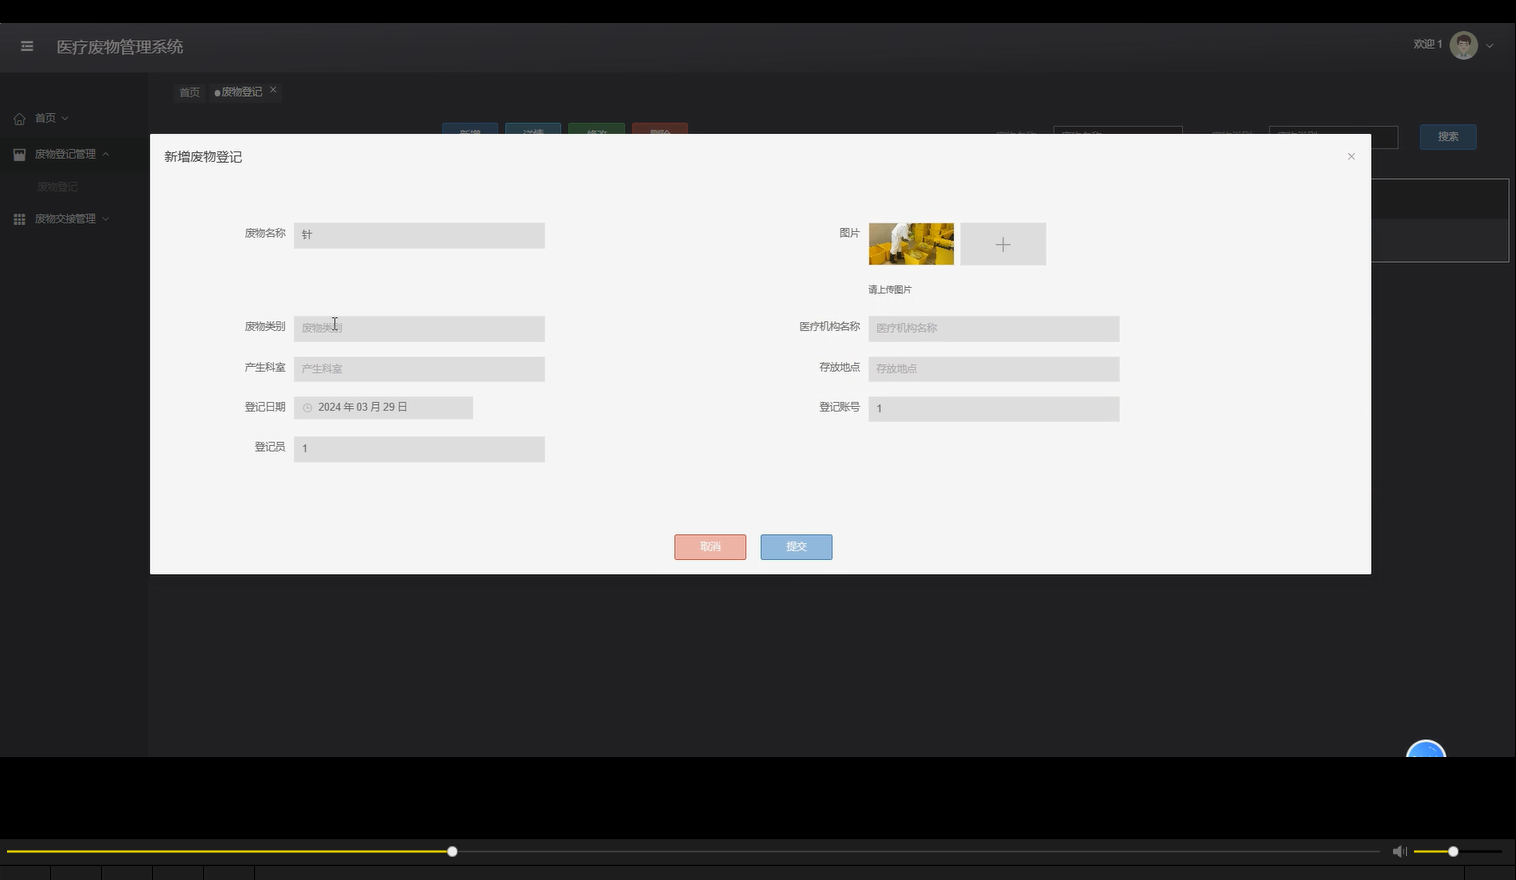Image resolution: width=1516 pixels, height=880 pixels.
Task: Click into the 废物类别 input
Action: pos(419,328)
